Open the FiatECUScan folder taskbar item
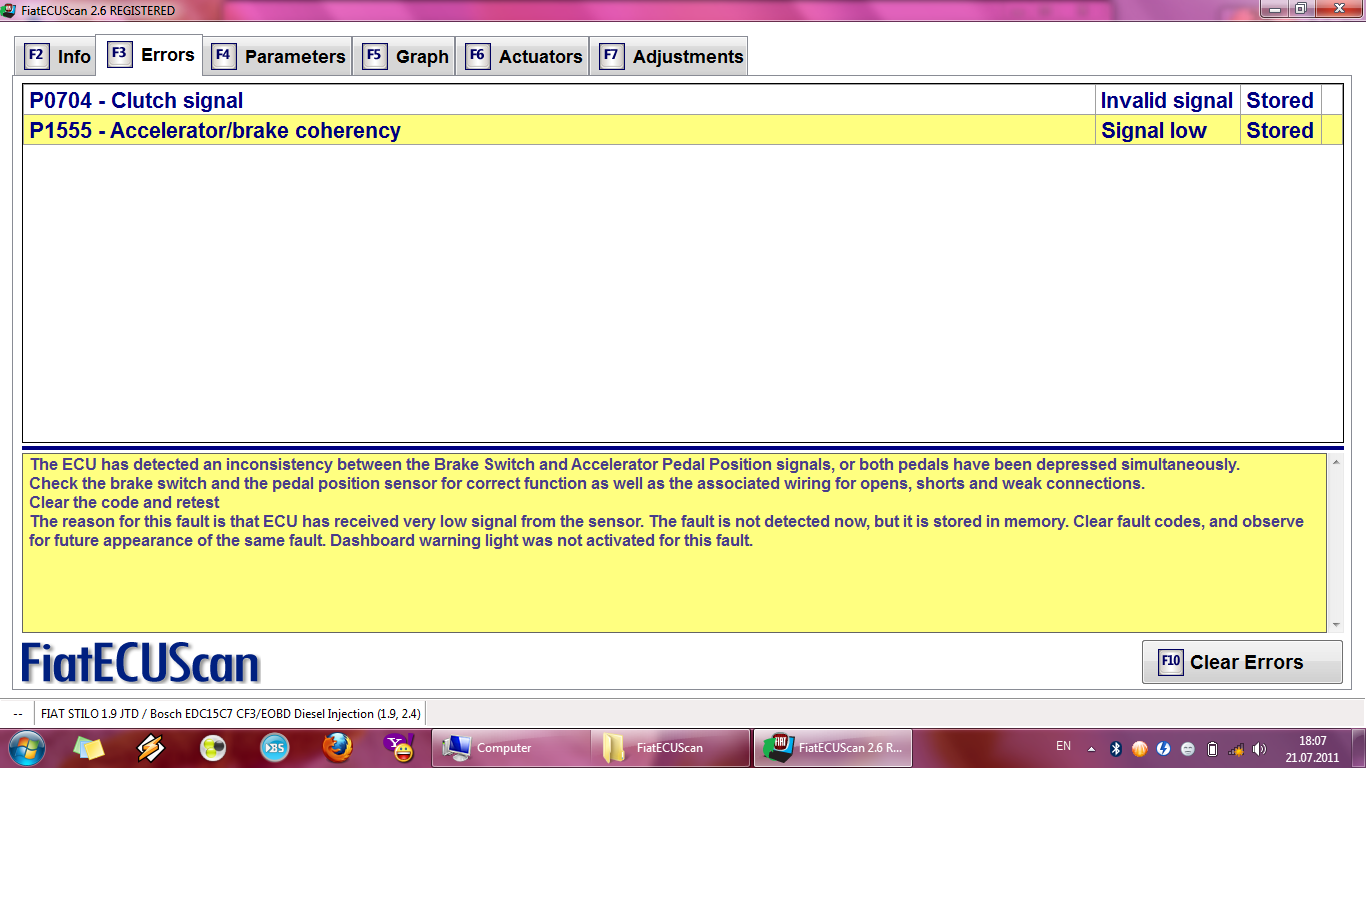 669,748
